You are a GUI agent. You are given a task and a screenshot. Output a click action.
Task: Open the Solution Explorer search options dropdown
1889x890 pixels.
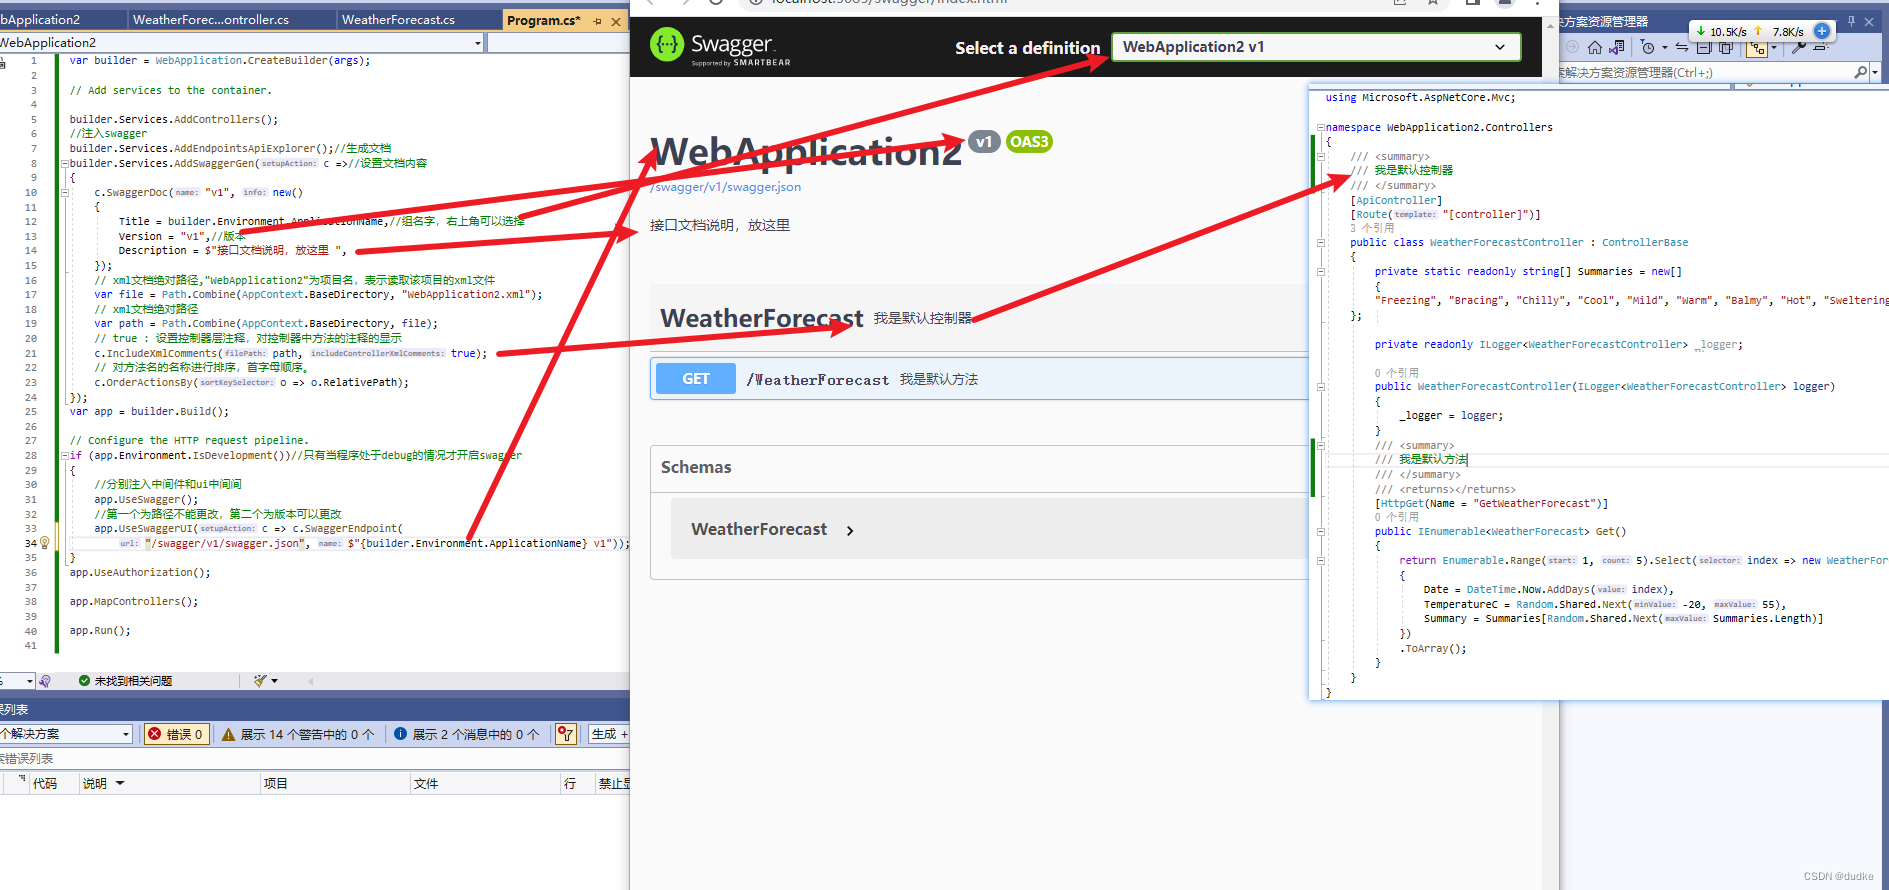pyautogui.click(x=1875, y=72)
